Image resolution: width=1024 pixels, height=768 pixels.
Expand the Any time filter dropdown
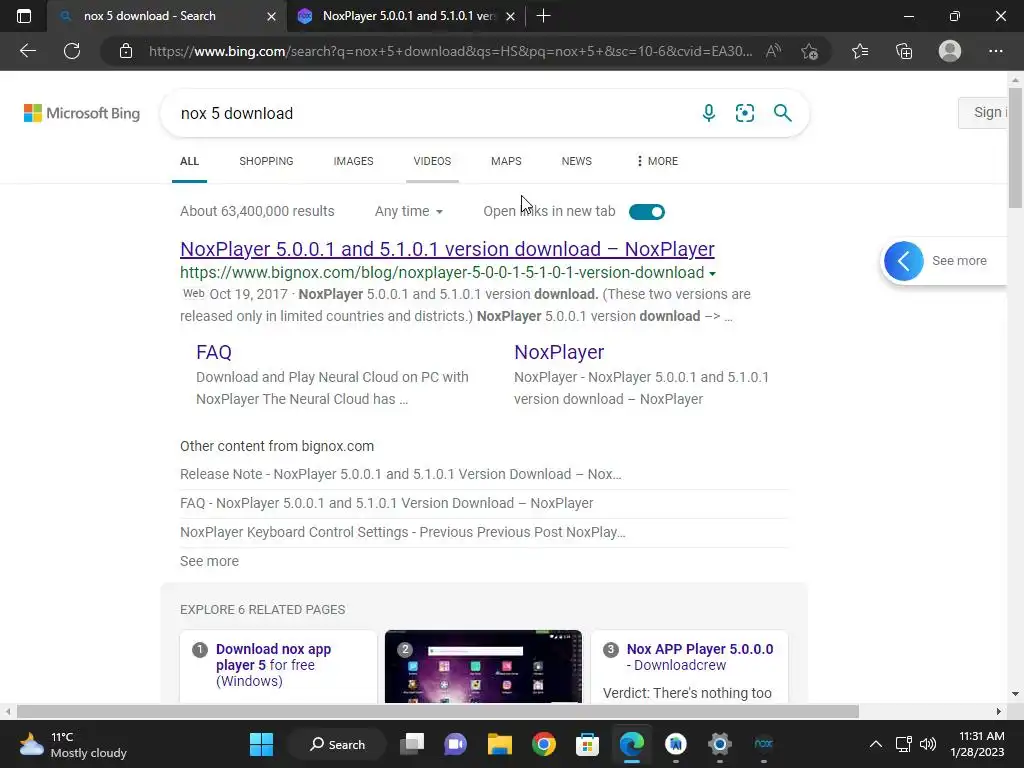(x=409, y=211)
